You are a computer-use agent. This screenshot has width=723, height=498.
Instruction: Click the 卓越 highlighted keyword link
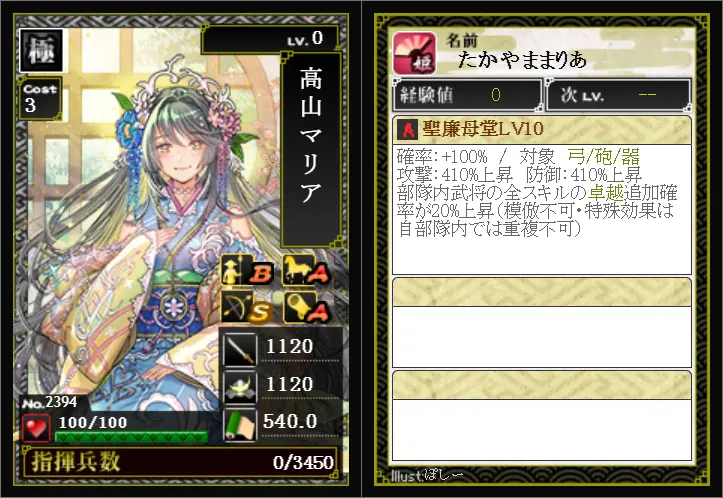(x=605, y=192)
